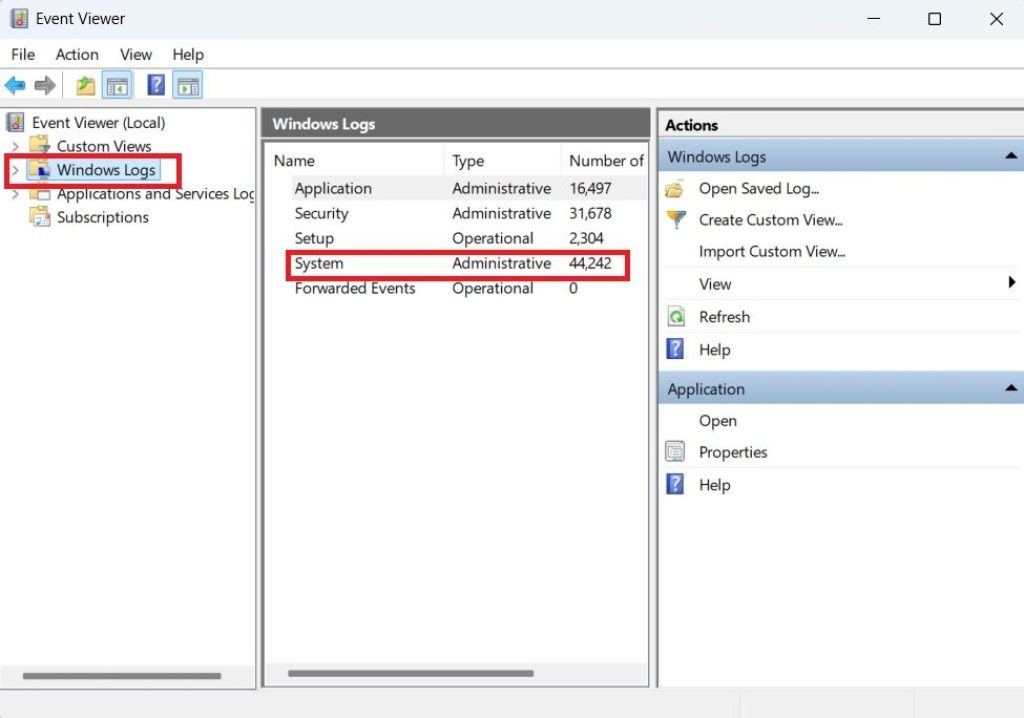The height and width of the screenshot is (718, 1024).
Task: Open the Help menu in menu bar
Action: pyautogui.click(x=188, y=54)
